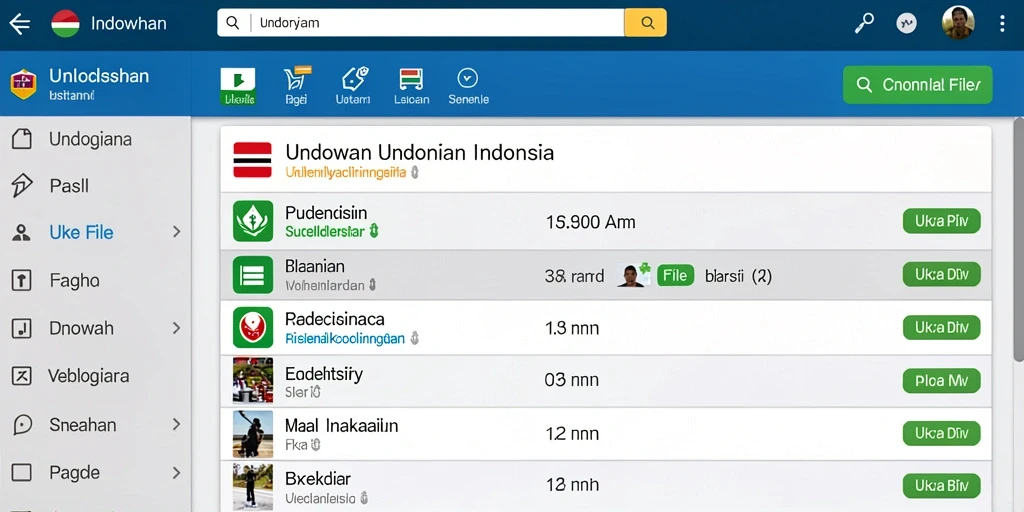Open the round activity icon in header
Screen dimensions: 1024x512
[x=906, y=24]
